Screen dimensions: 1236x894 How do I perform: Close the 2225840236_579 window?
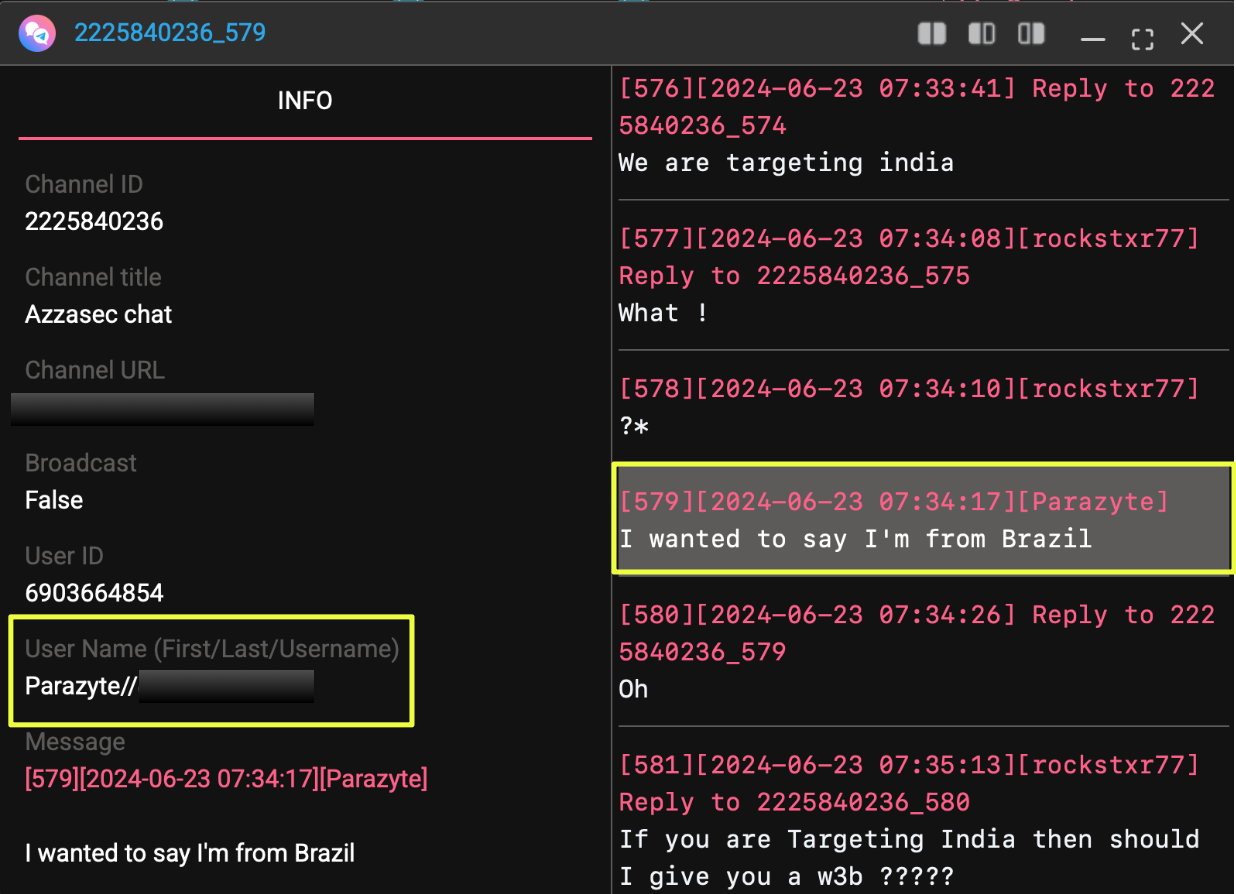point(1192,34)
